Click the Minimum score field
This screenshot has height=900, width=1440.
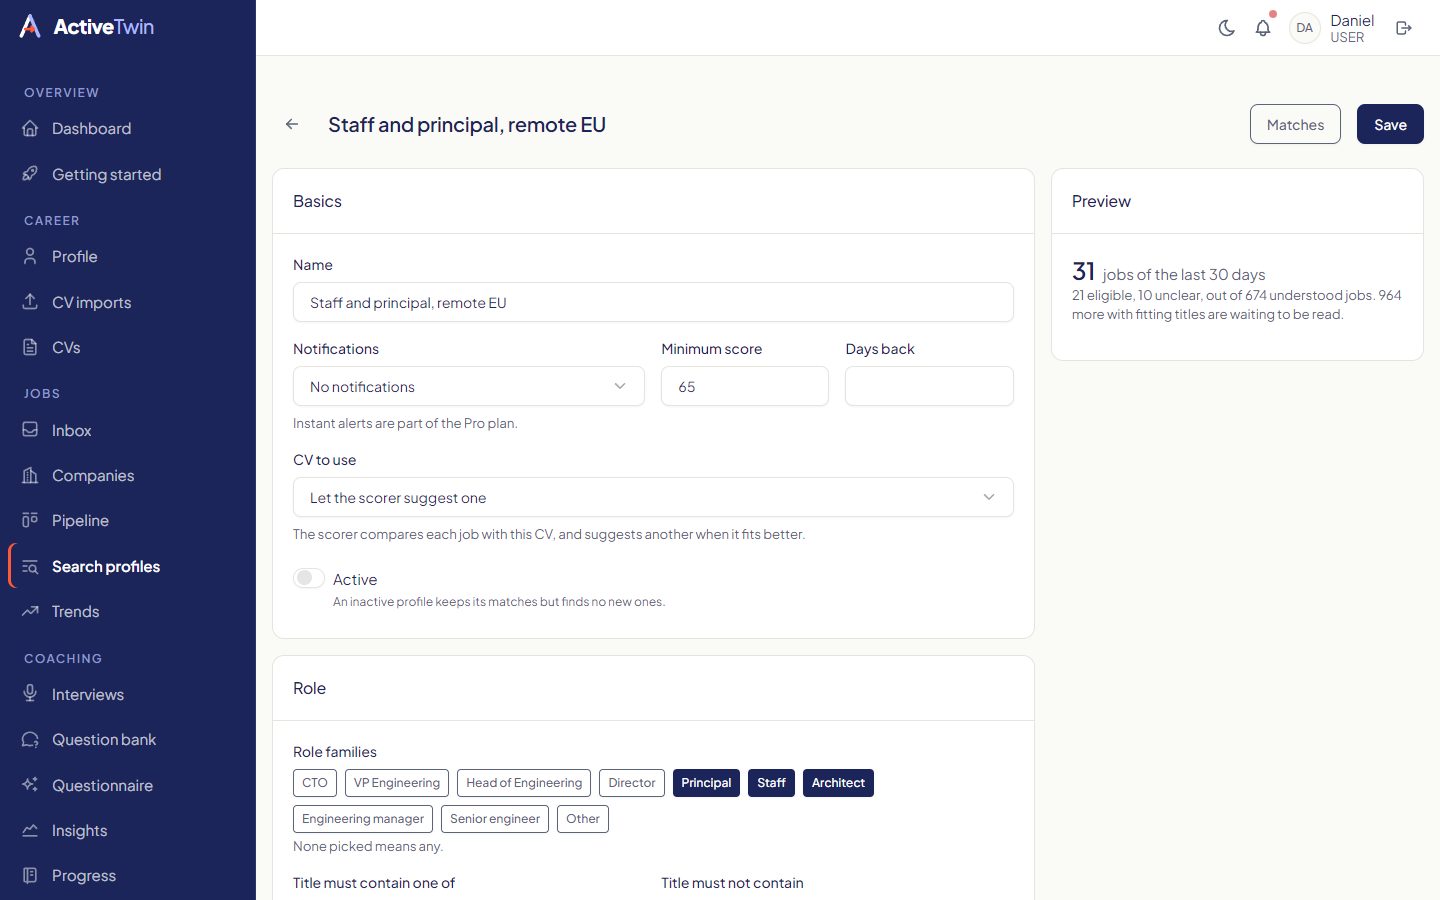(x=745, y=386)
